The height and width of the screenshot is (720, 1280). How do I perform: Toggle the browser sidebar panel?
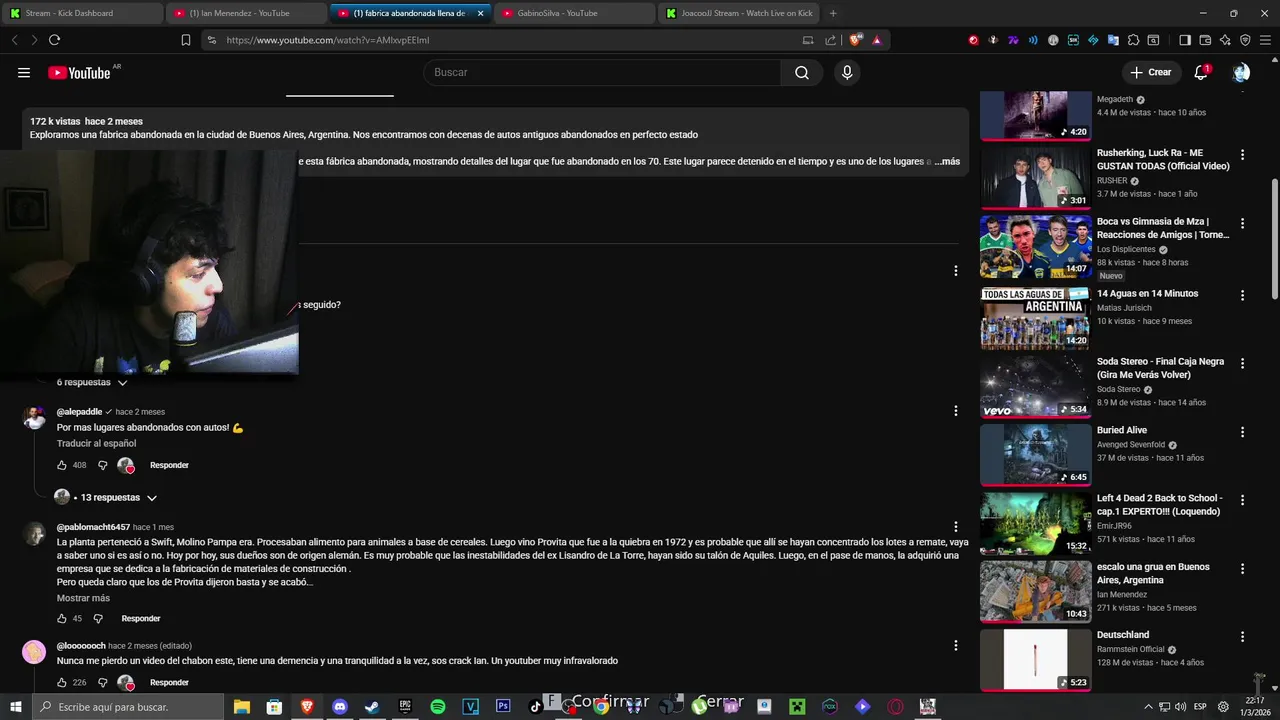pyautogui.click(x=1185, y=40)
